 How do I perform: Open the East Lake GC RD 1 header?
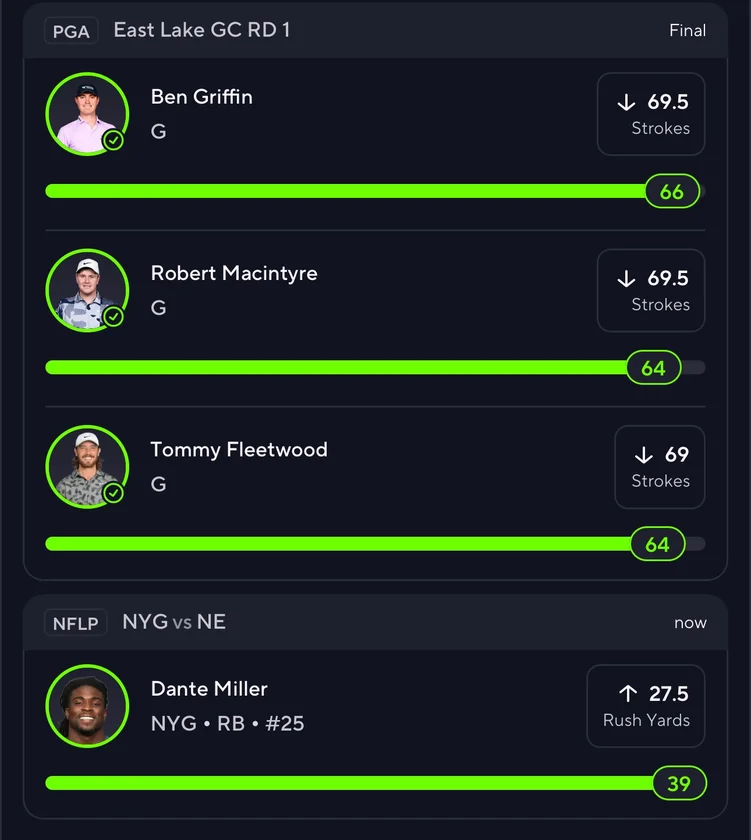[x=202, y=30]
